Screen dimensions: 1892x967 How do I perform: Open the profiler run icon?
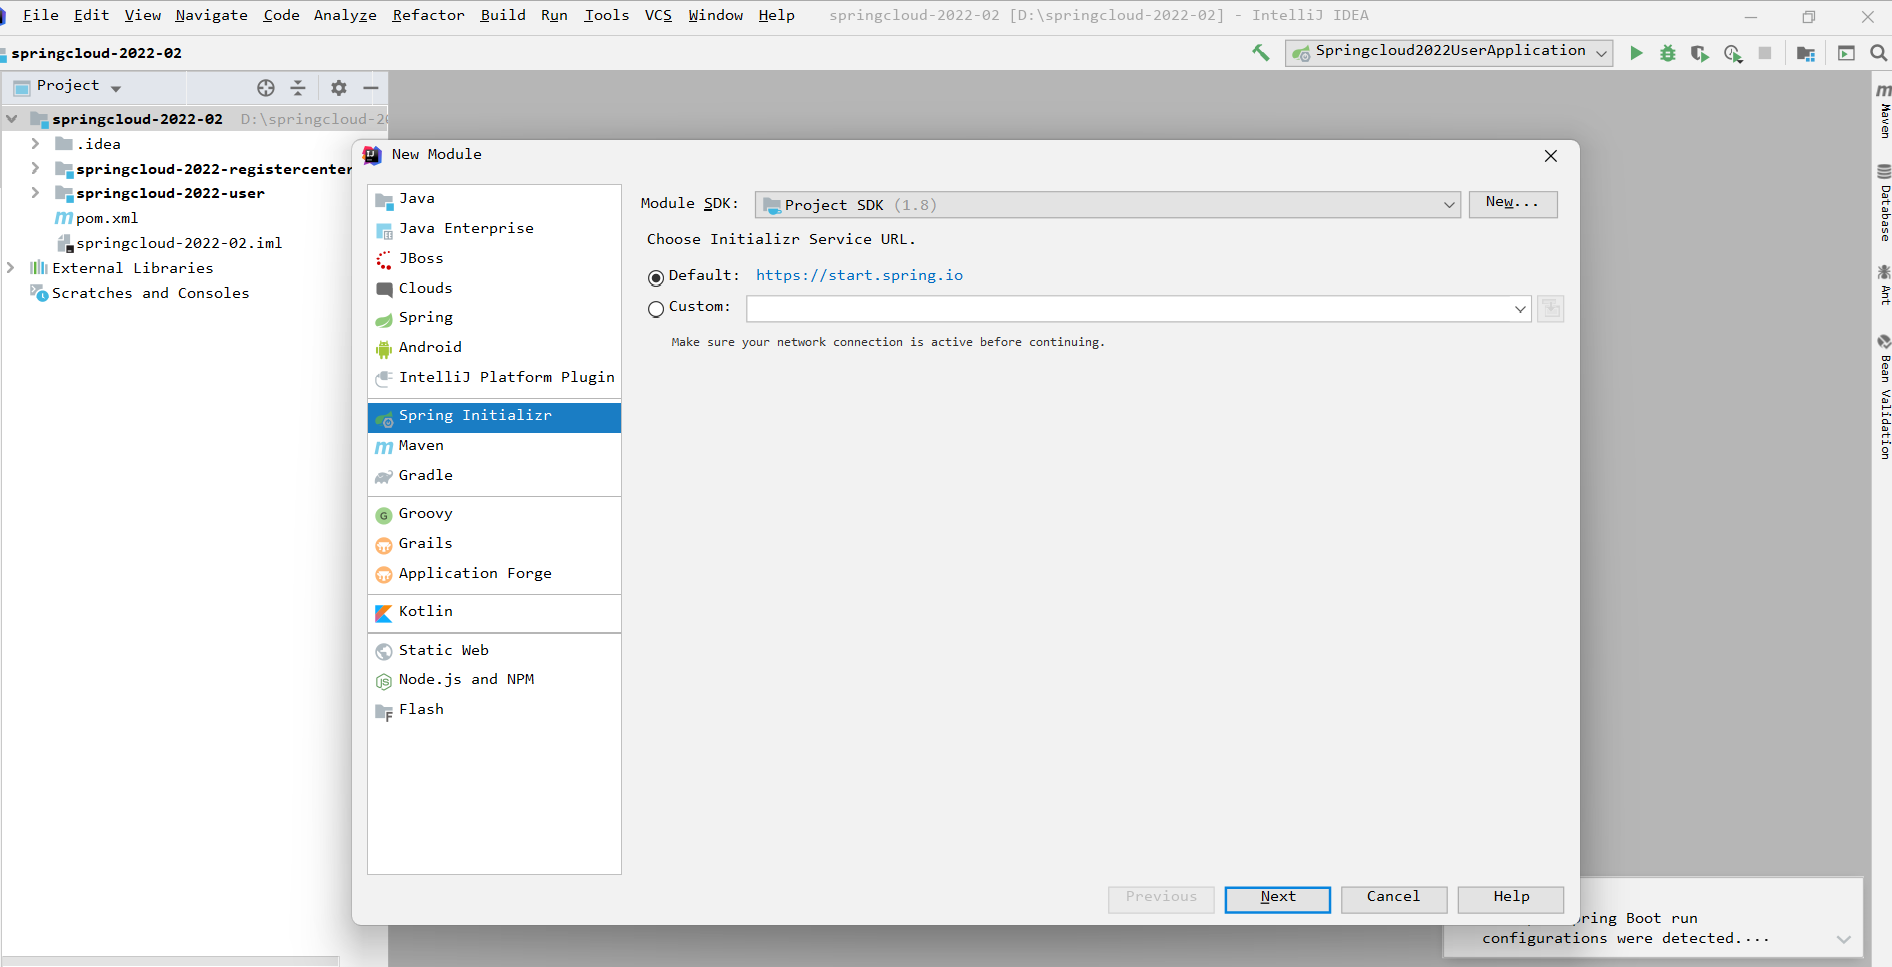point(1733,53)
